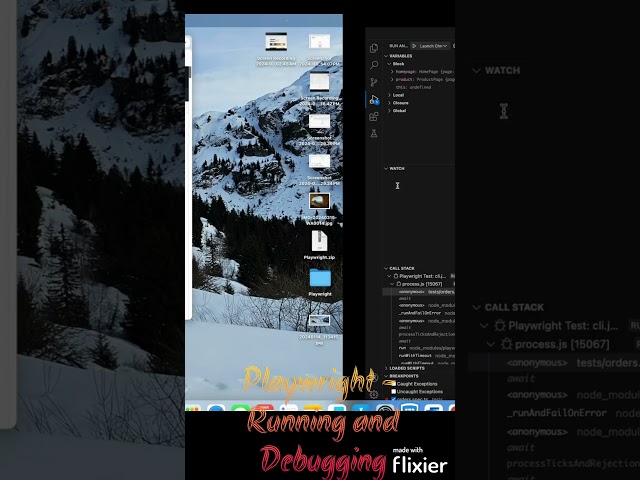Select the Screenshot 54.03 PM desktop file

pos(320,49)
